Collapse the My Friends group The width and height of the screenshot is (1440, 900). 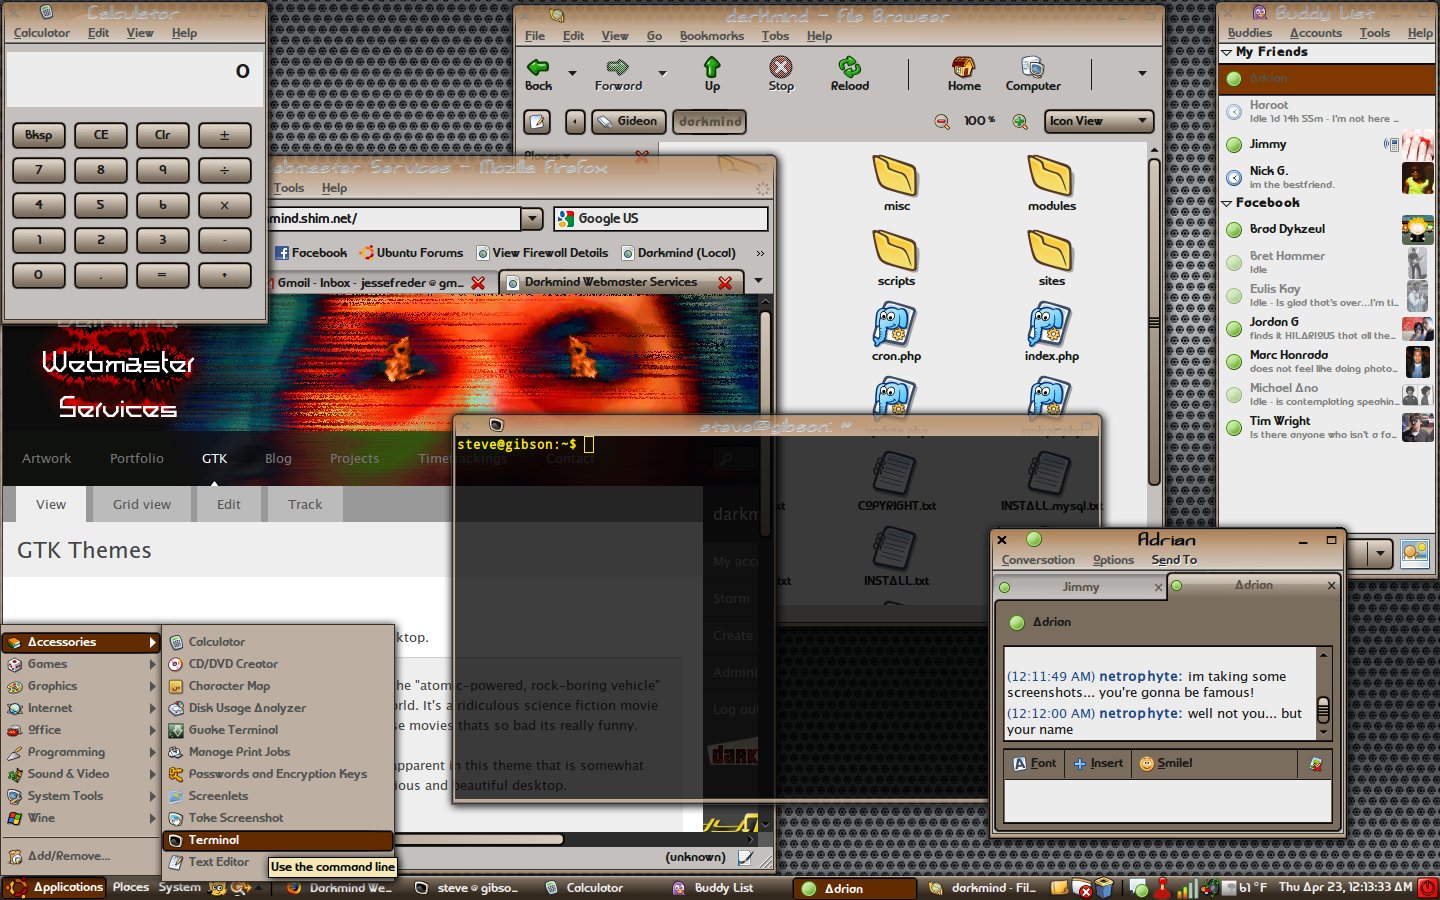pos(1227,52)
